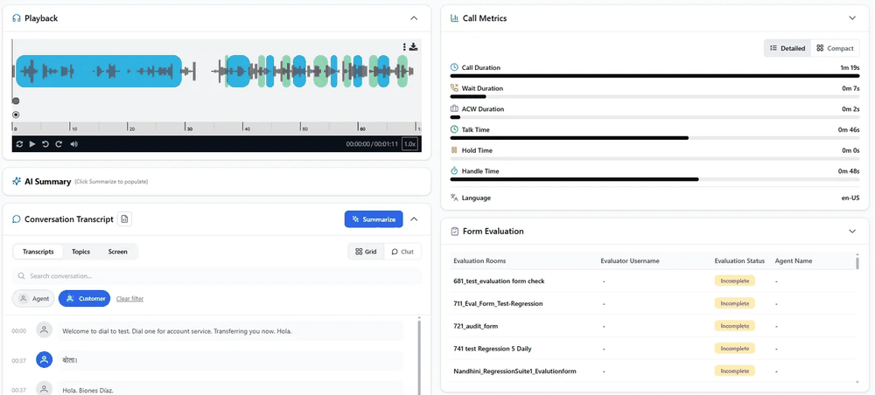Toggle loop playback in the player bar
This screenshot has width=875, height=395.
tap(20, 144)
